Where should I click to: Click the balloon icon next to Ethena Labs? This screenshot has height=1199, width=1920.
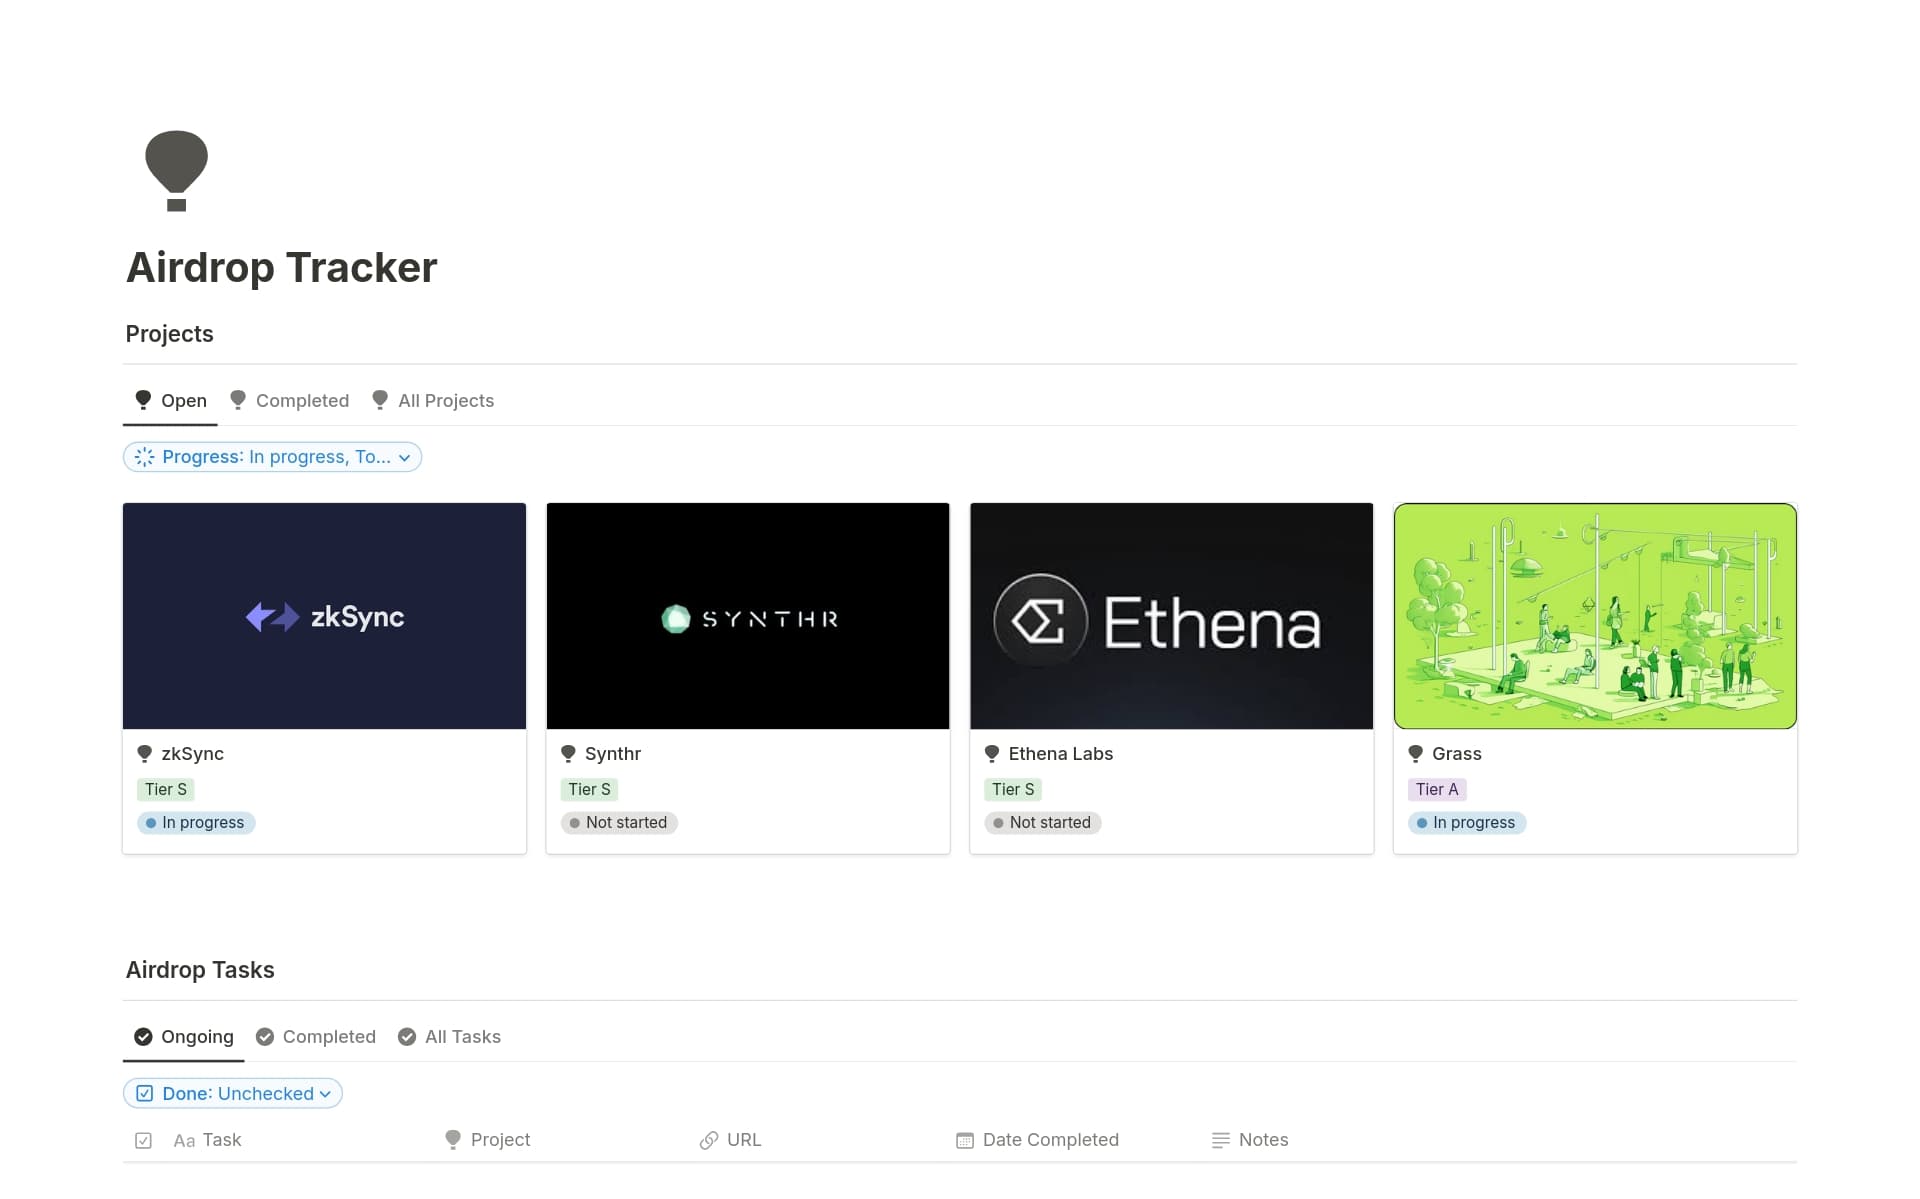[992, 754]
